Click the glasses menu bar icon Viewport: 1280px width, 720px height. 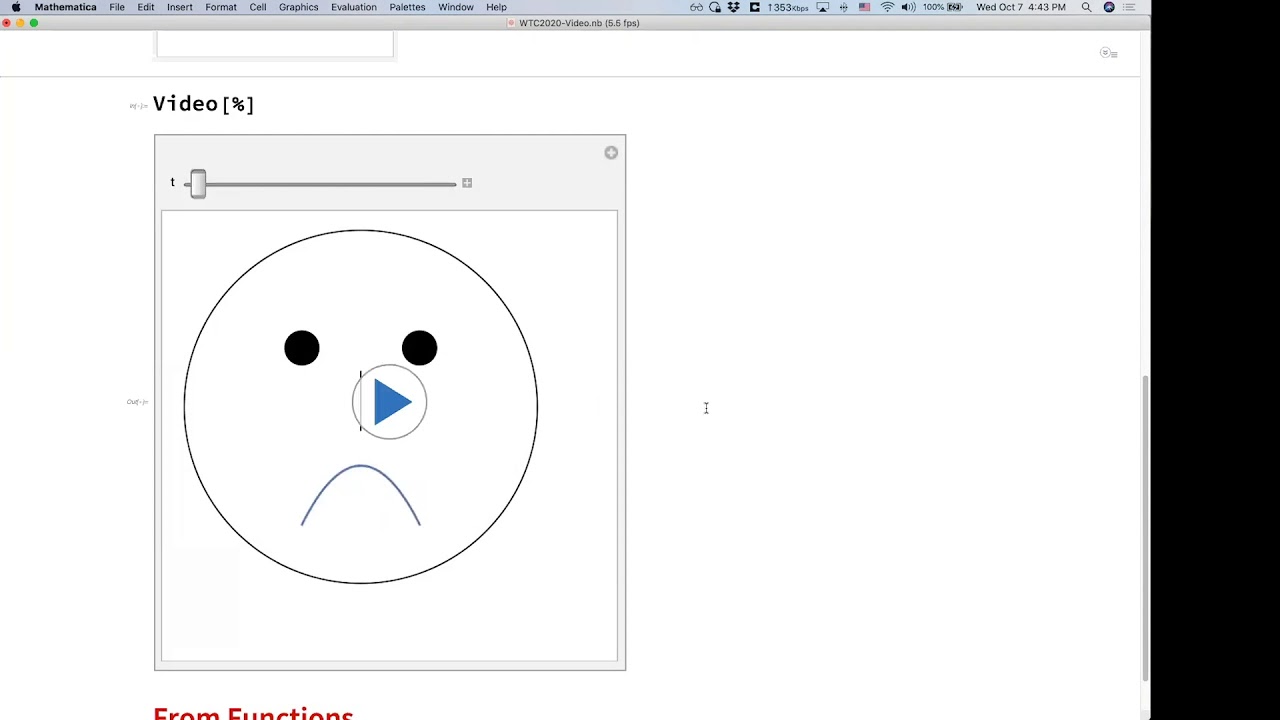point(696,7)
